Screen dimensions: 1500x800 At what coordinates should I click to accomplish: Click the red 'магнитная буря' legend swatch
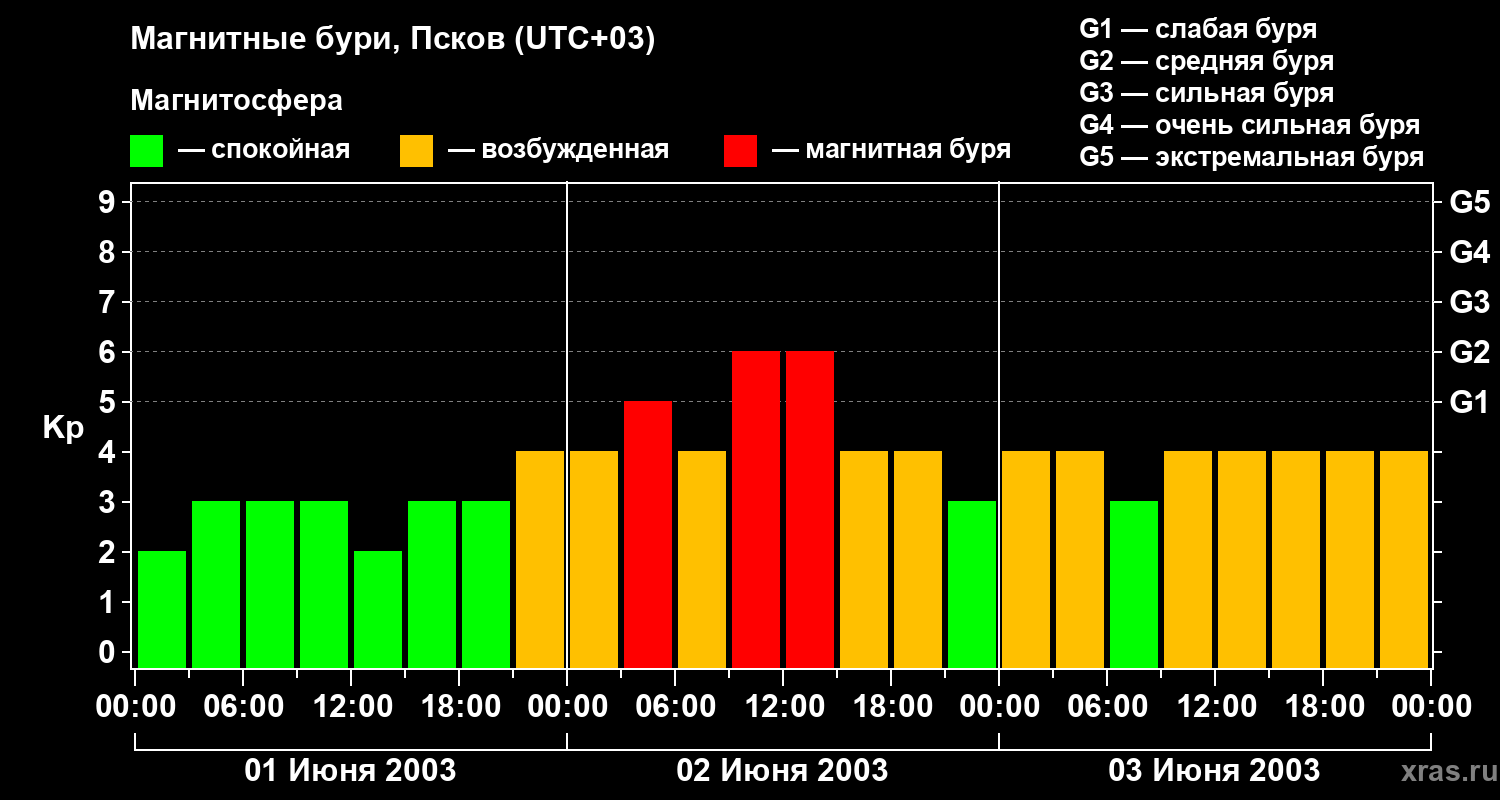740,151
